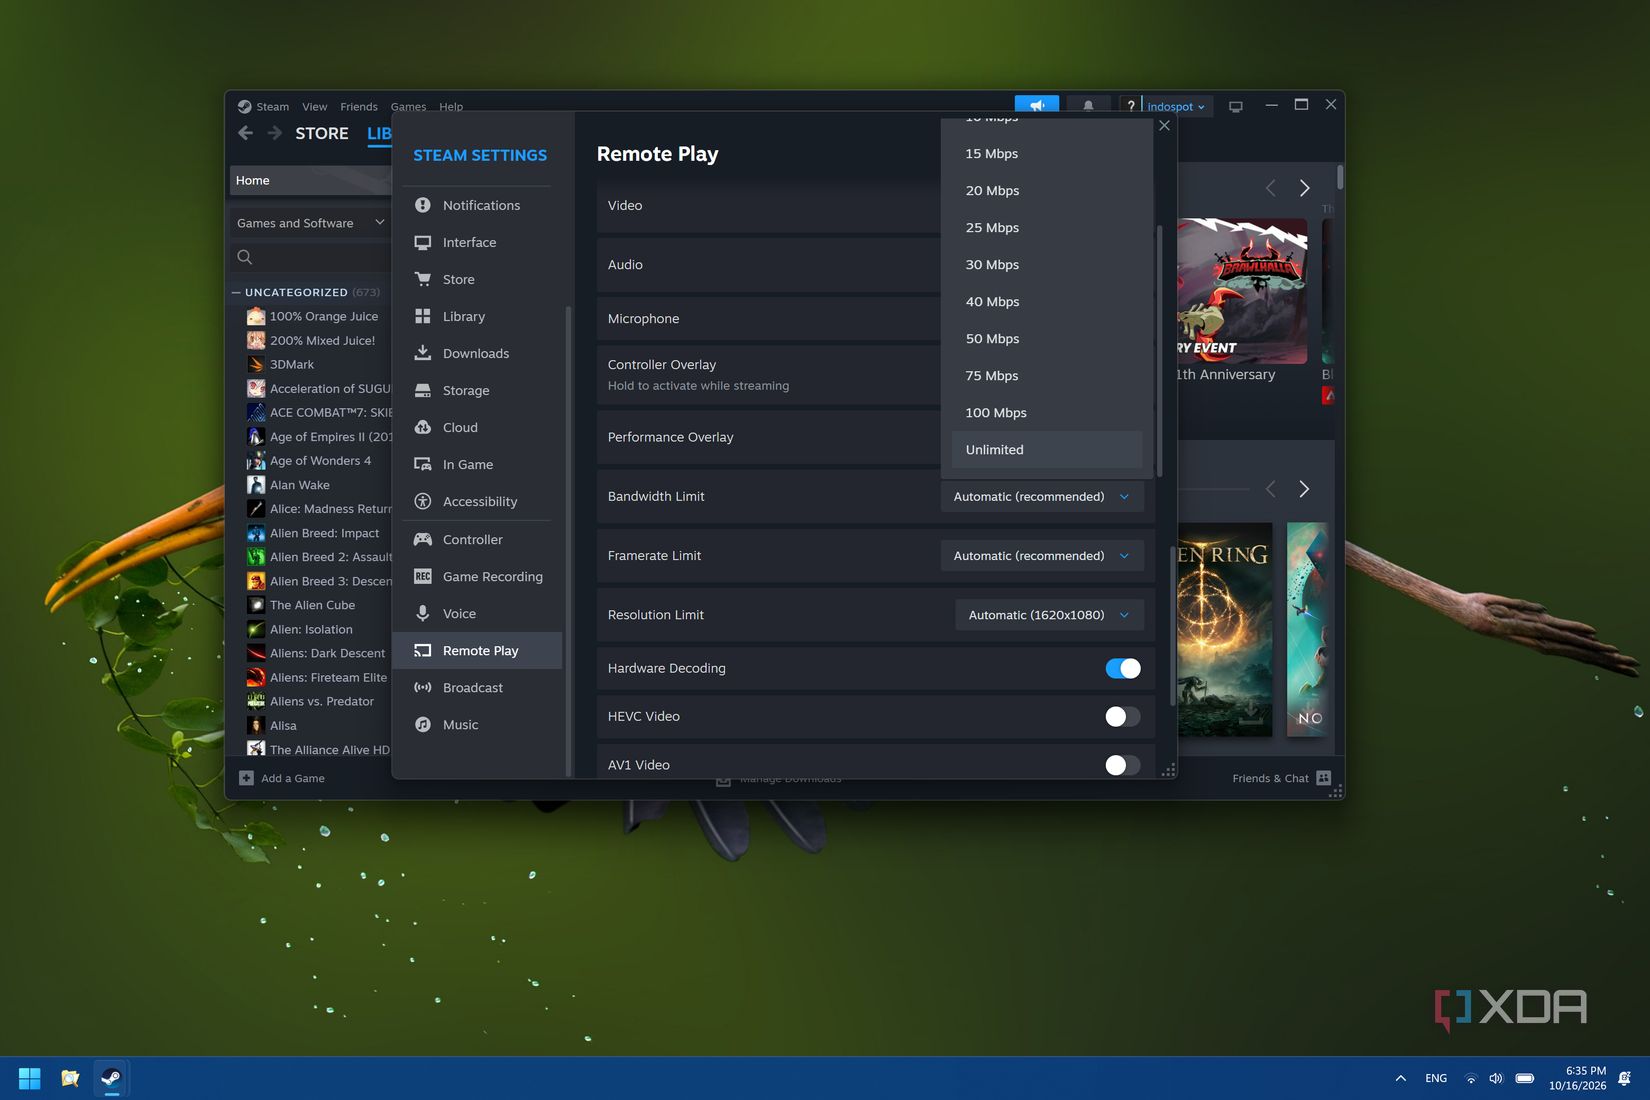Click the Music note icon

423,724
